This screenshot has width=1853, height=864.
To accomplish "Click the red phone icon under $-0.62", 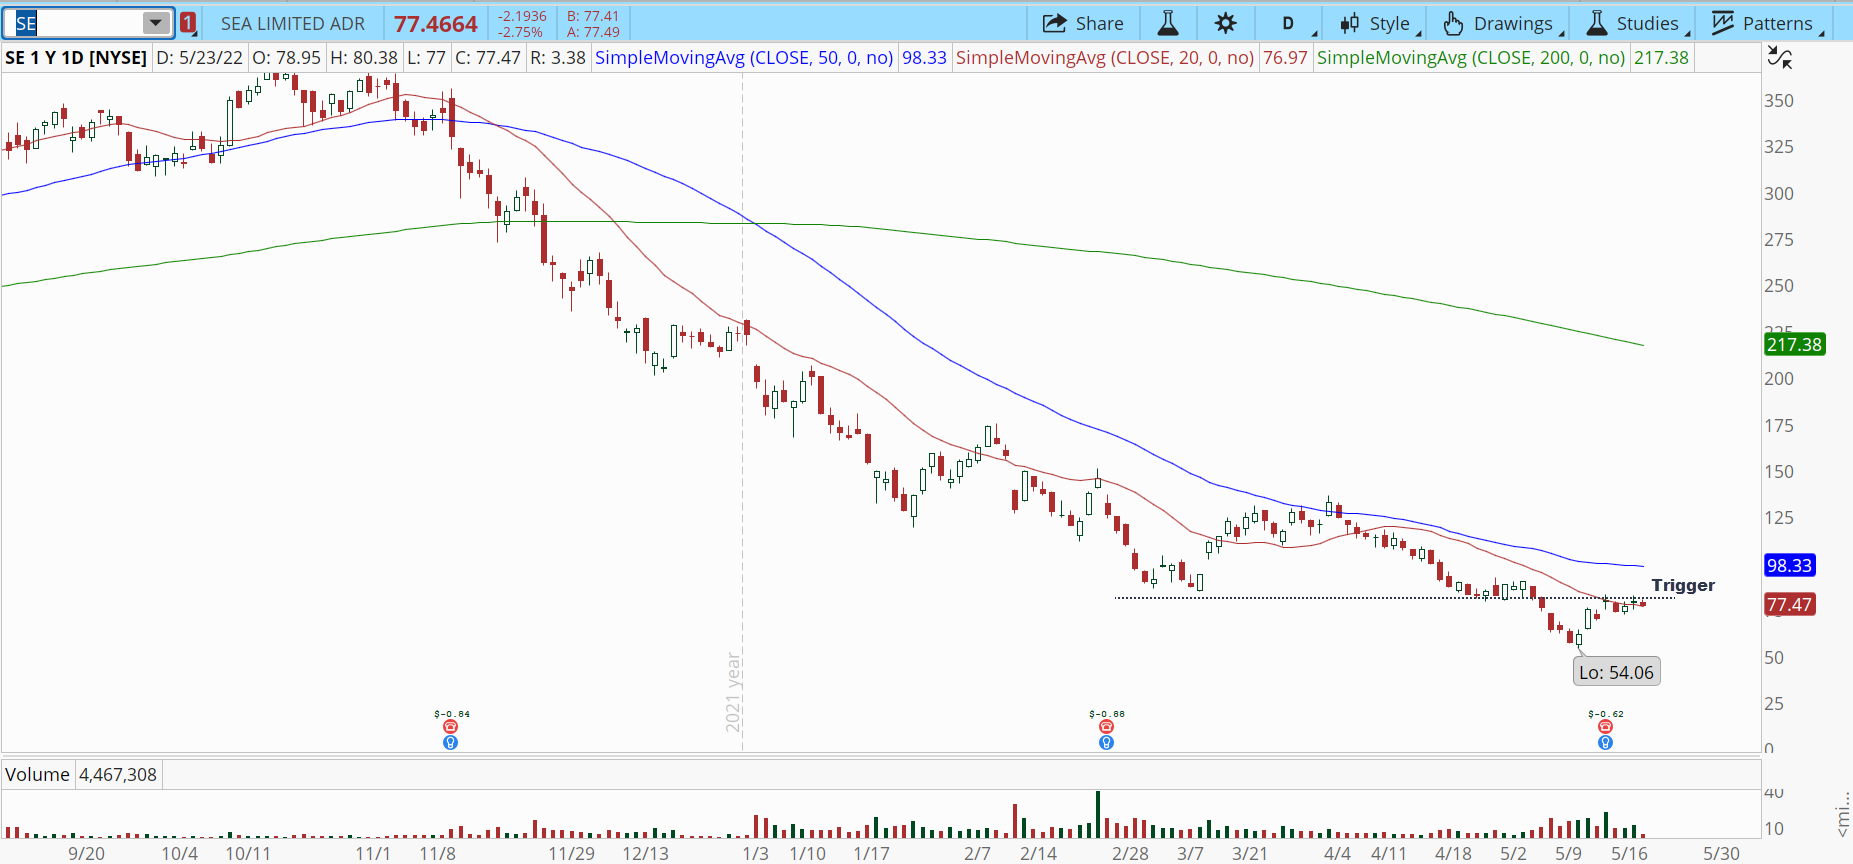I will point(1605,727).
